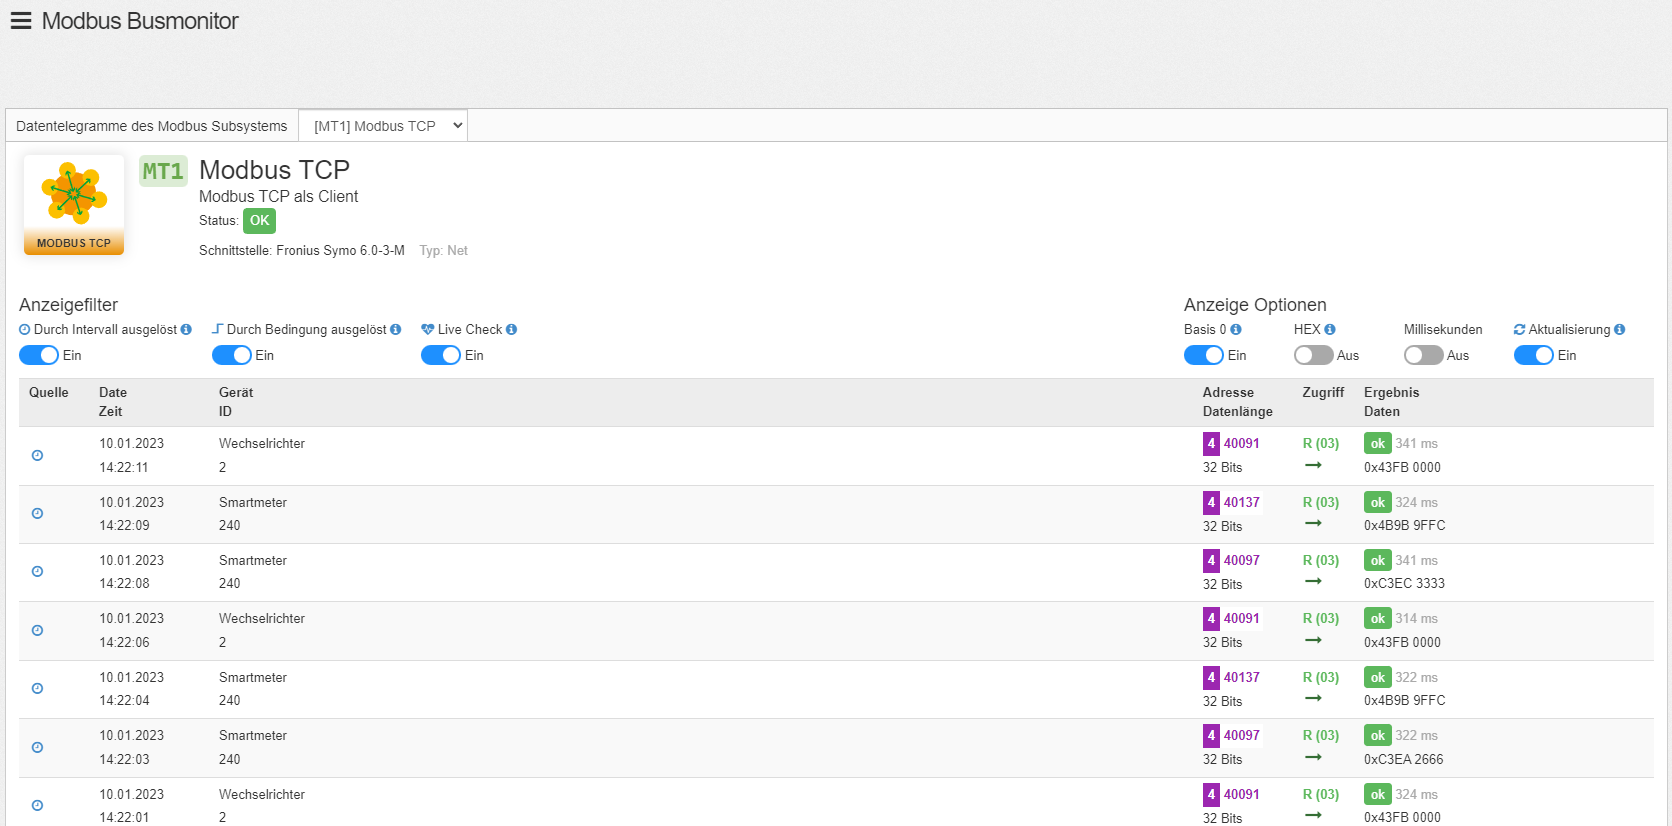1672x826 pixels.
Task: Click info icon next to Aktualisierung
Action: (x=1620, y=329)
